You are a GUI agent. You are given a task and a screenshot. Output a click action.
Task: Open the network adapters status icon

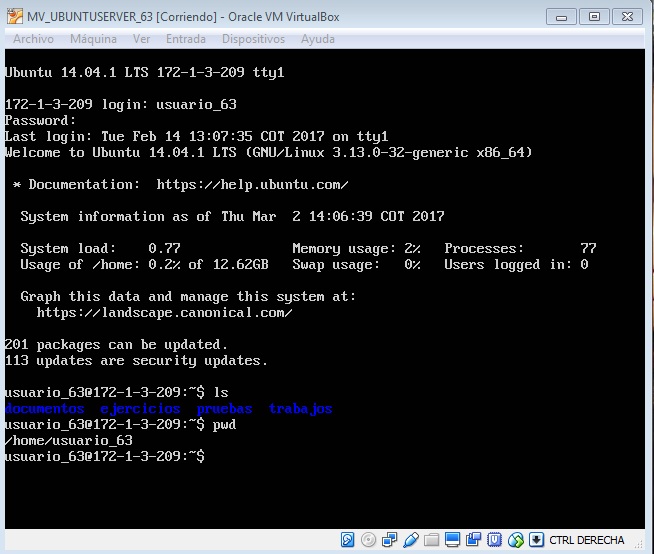point(389,540)
